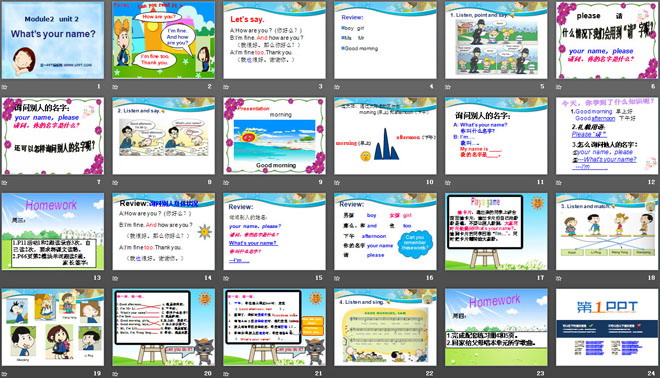Select slide 24 with 第1PPT logo
Screen dimensions: 660x378
(x=607, y=327)
